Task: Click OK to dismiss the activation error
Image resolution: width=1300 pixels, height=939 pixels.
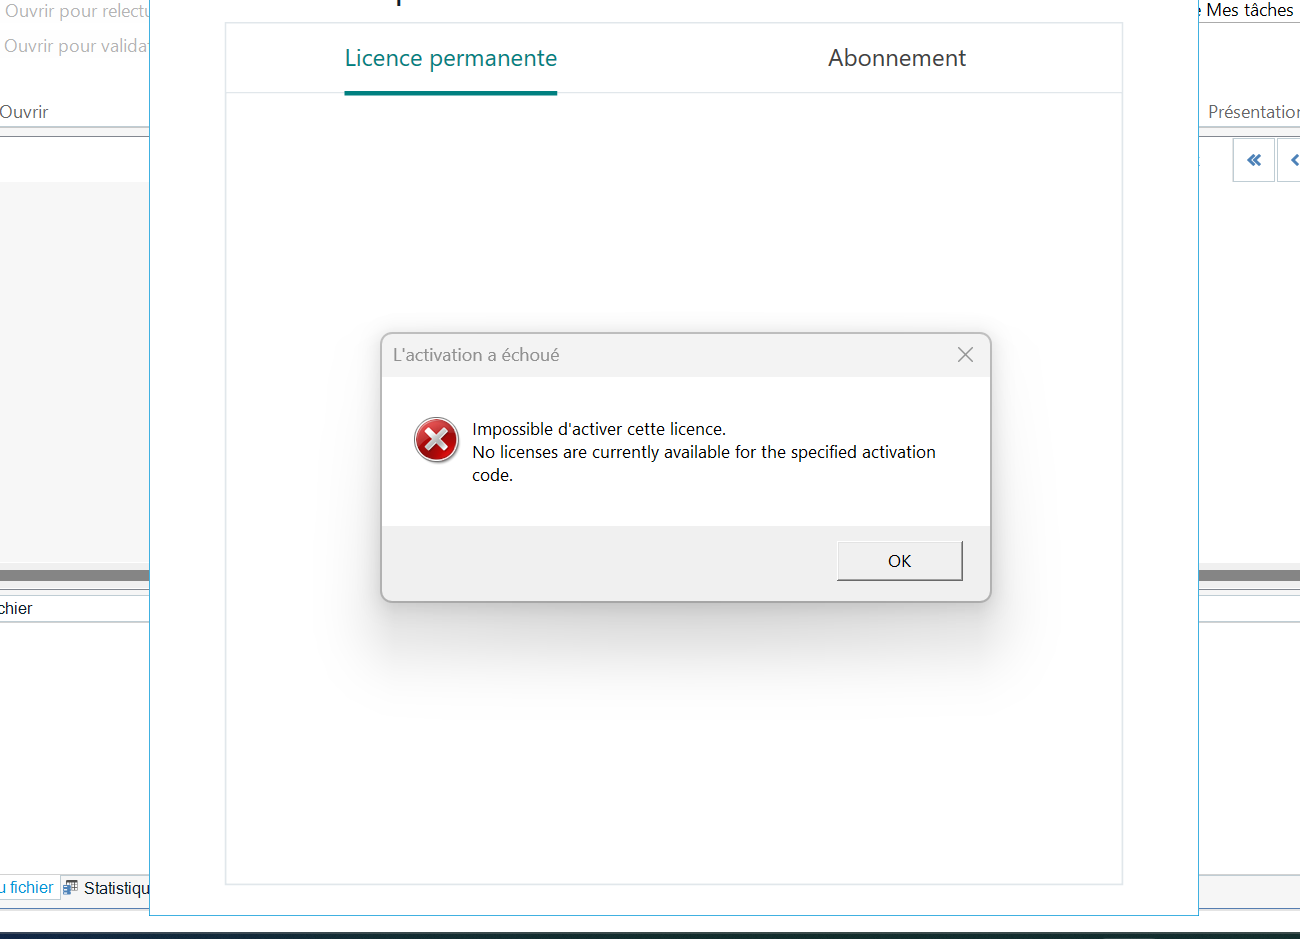Action: pos(898,560)
